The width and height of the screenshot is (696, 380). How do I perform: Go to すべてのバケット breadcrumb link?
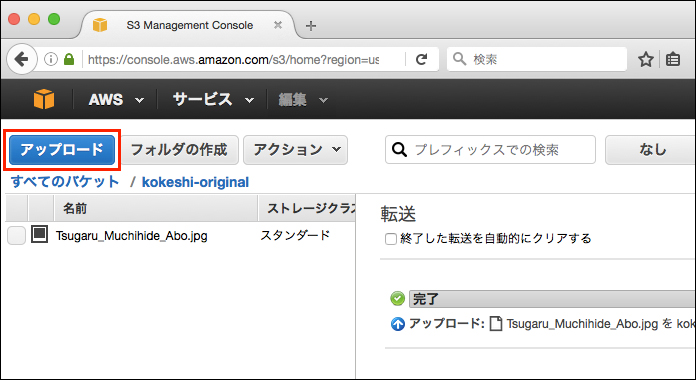tap(65, 182)
